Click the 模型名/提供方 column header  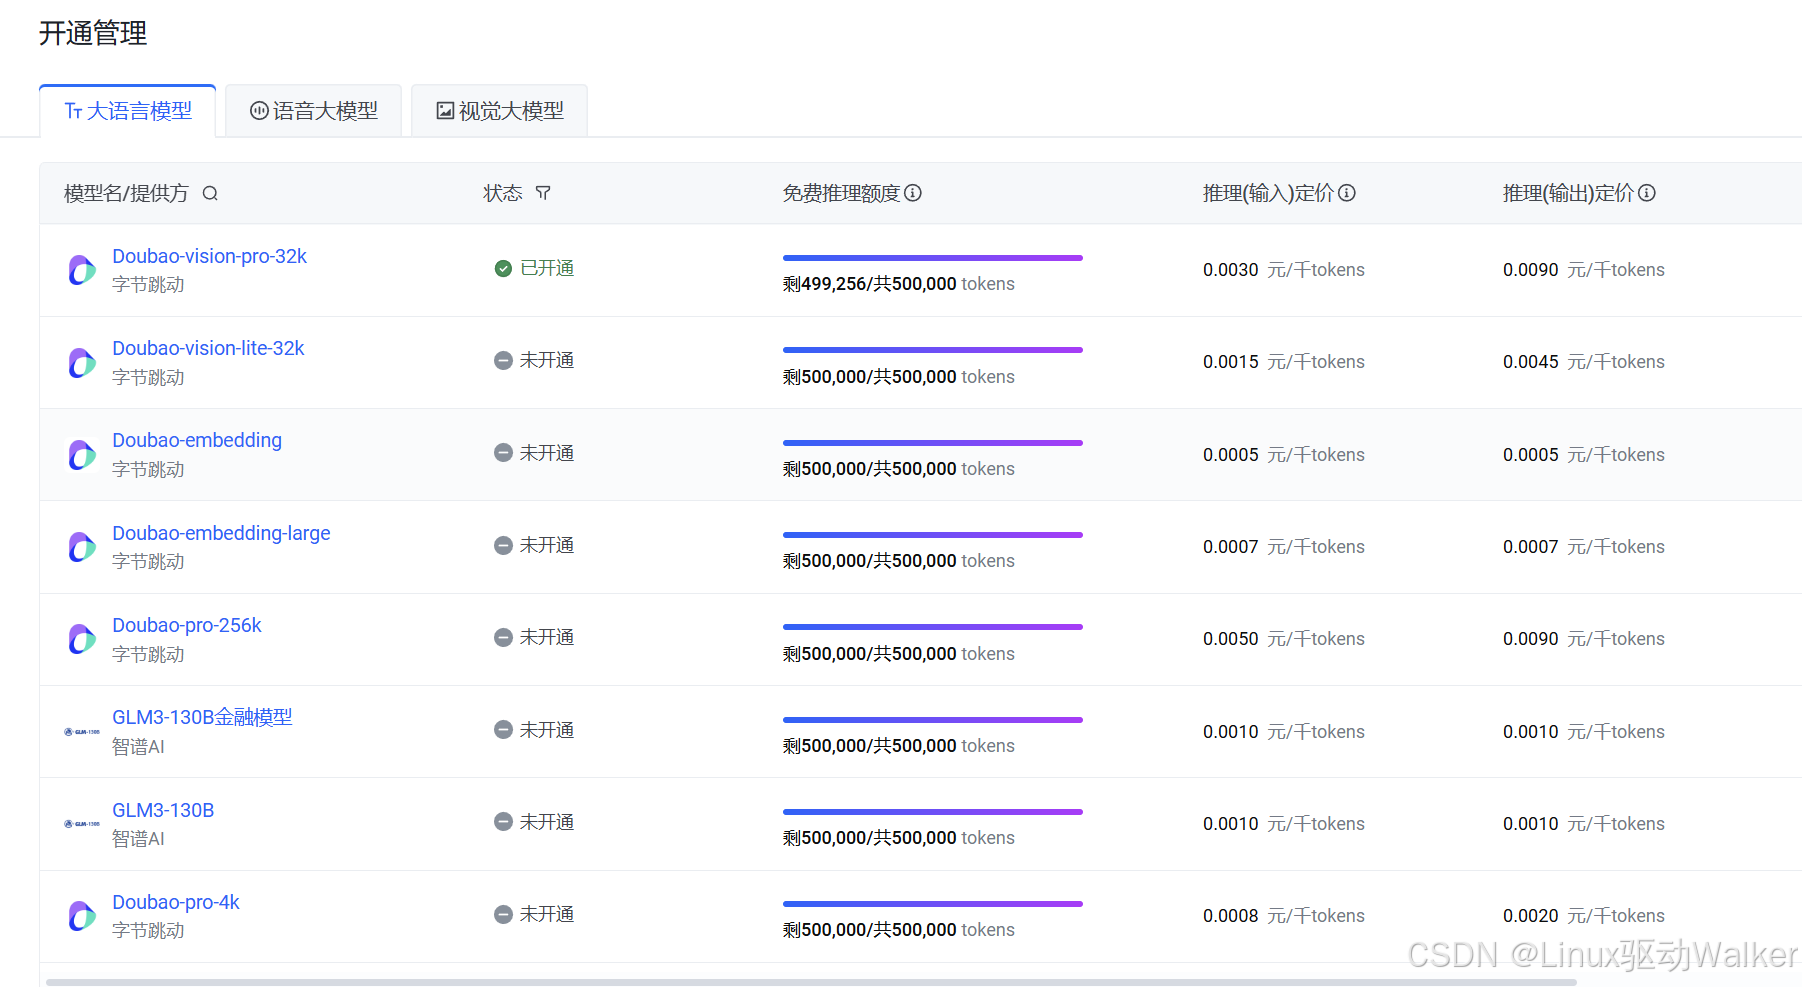[126, 193]
